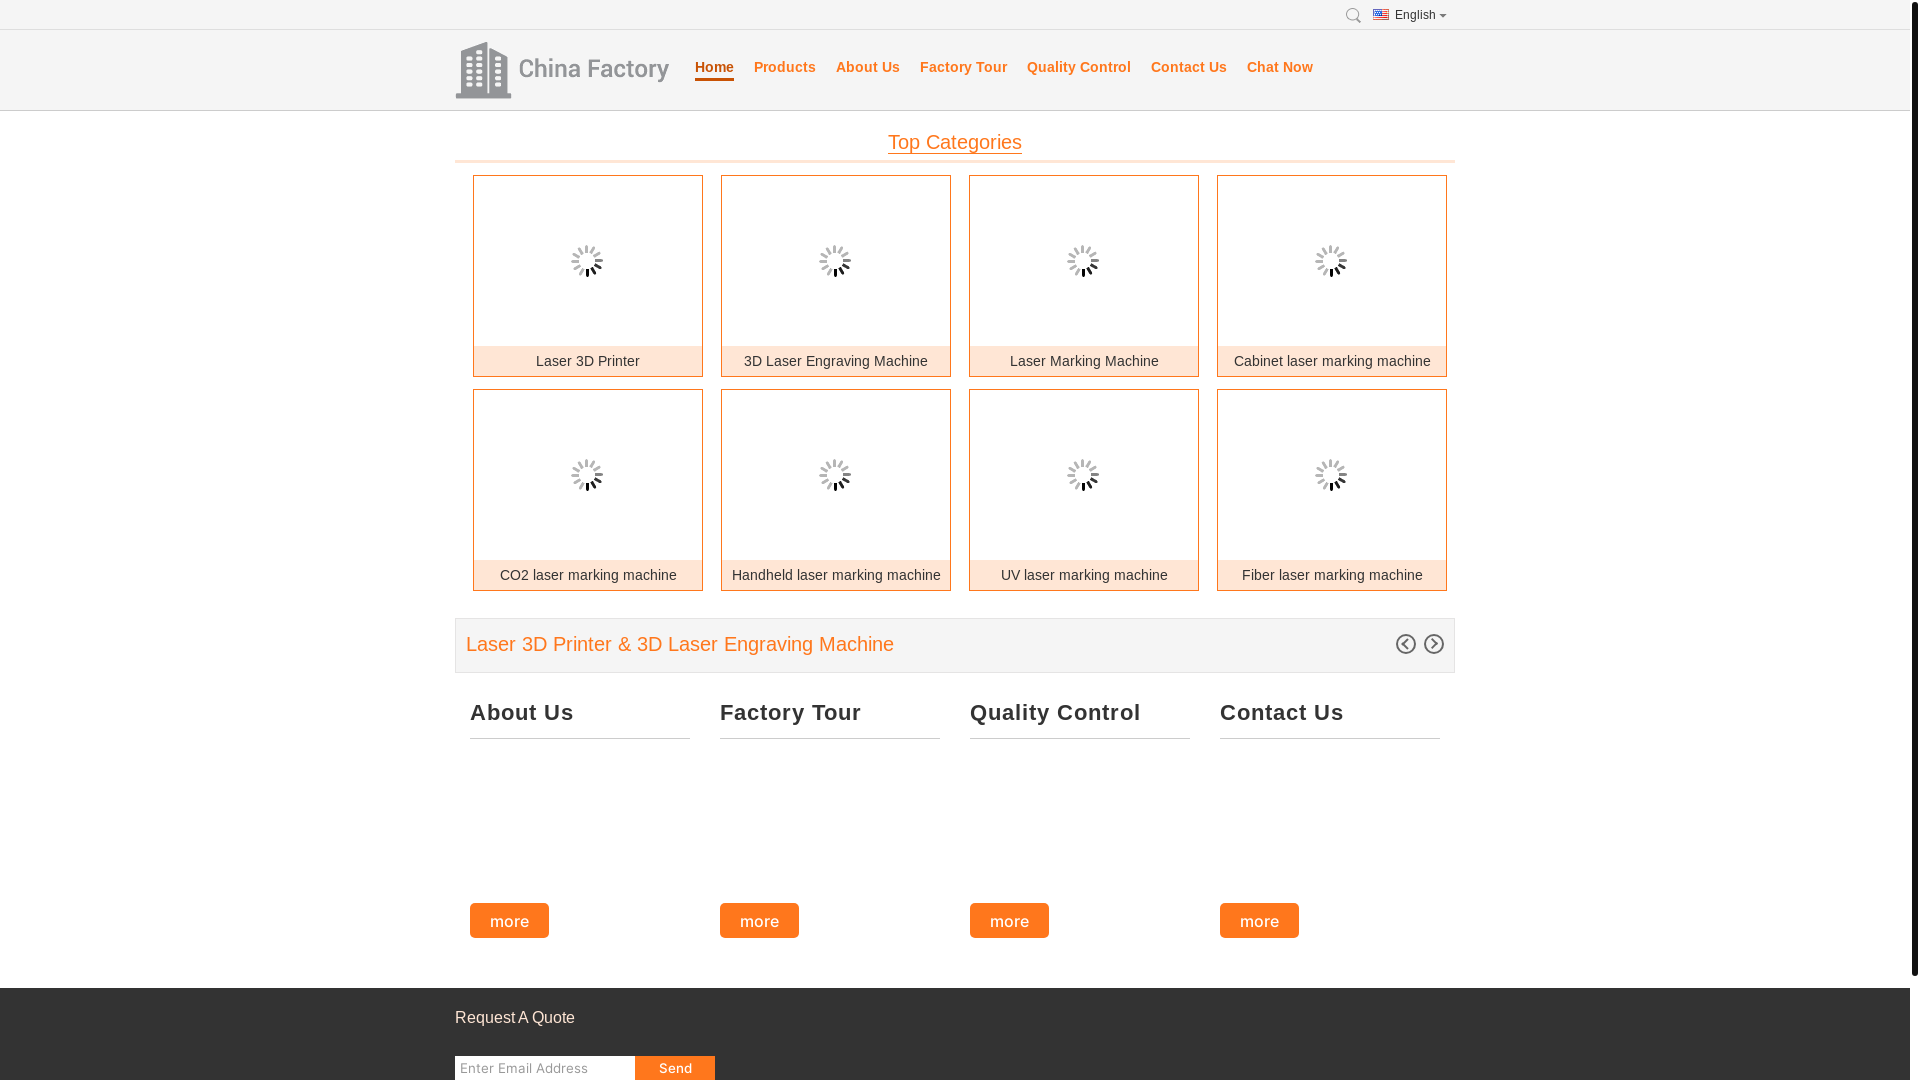Focus the Enter Email Address field
Image resolution: width=1920 pixels, height=1080 pixels.
pyautogui.click(x=545, y=1068)
